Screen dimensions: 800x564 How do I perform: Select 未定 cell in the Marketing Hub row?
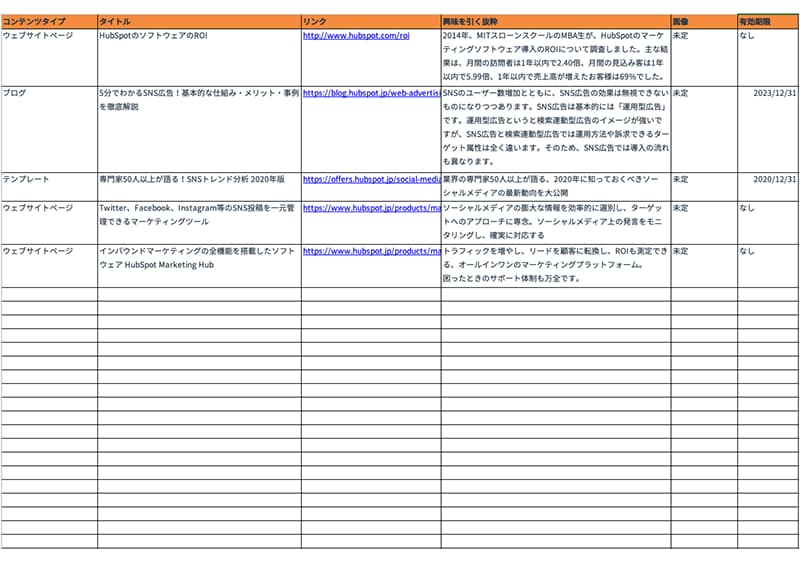click(x=704, y=265)
